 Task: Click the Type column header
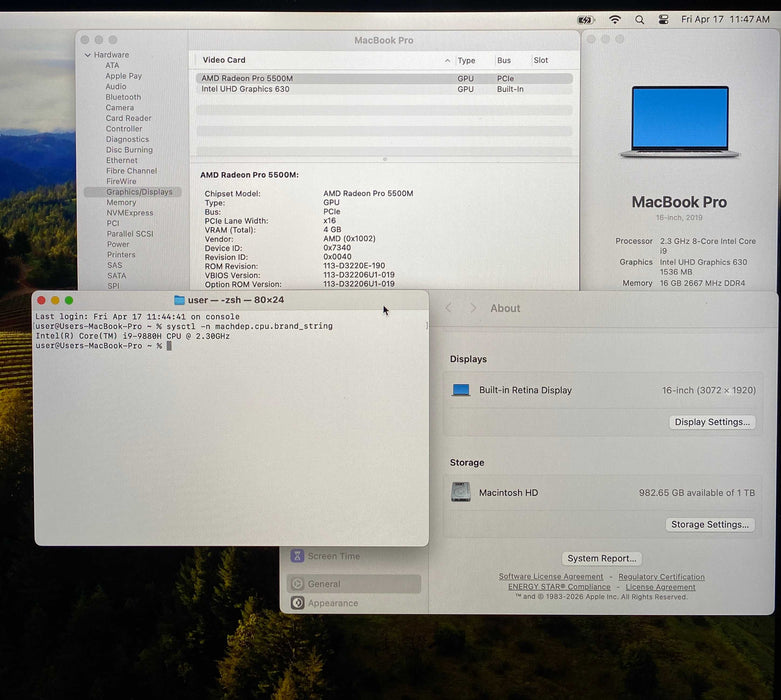coord(466,60)
